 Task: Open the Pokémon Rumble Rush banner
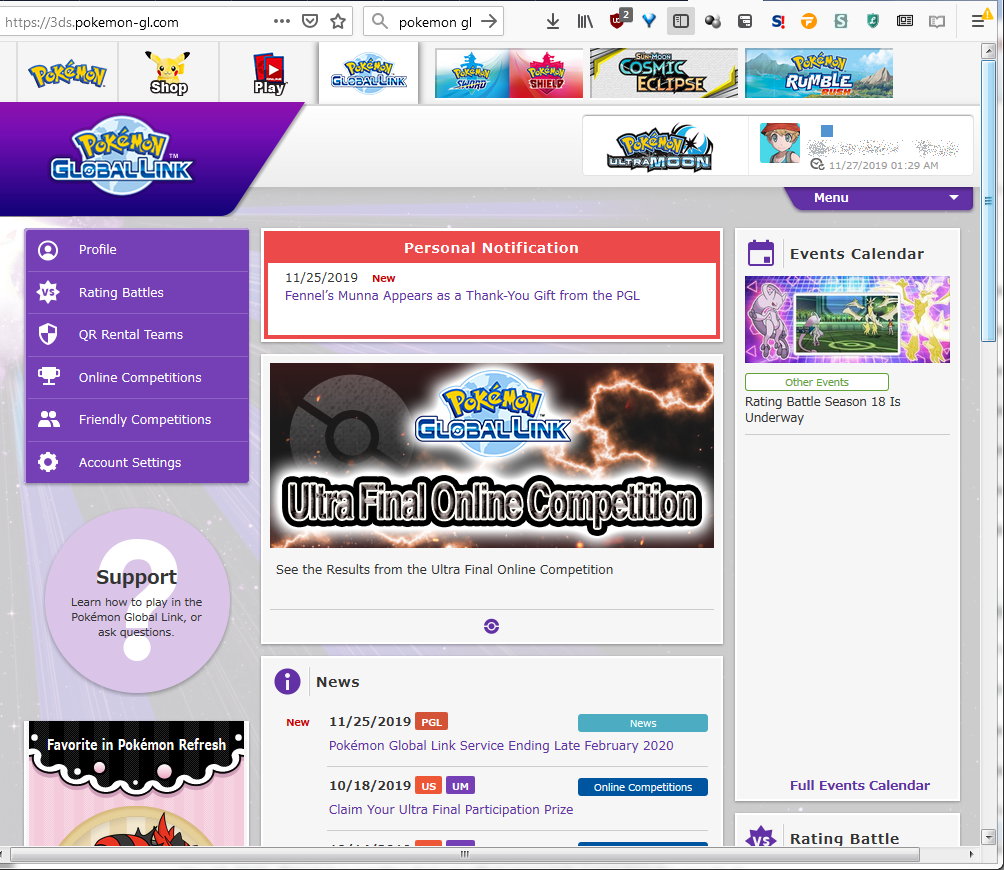tap(819, 74)
